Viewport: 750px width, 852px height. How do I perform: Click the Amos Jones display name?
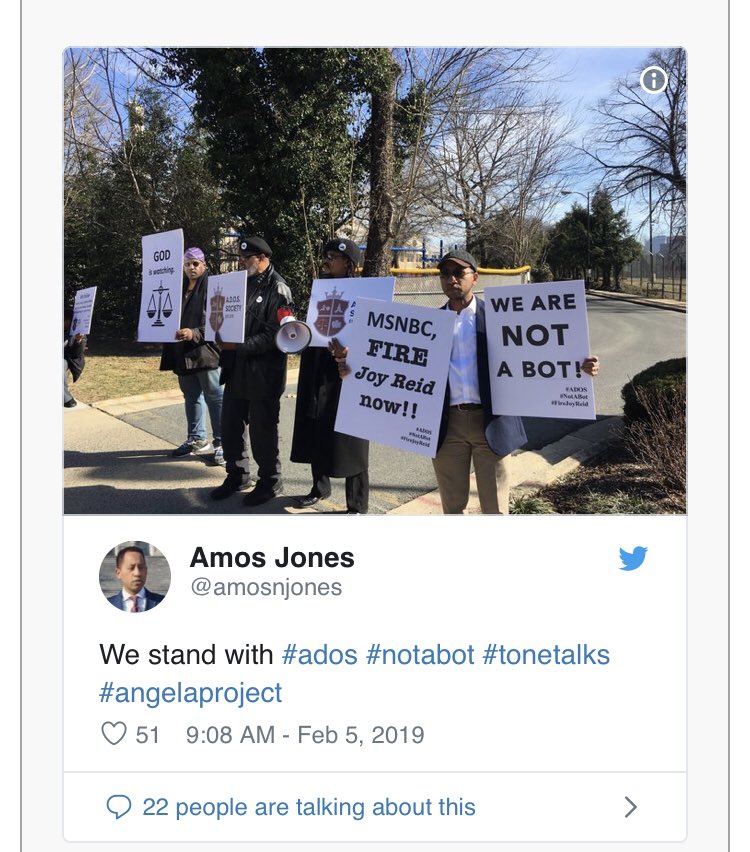(x=272, y=557)
